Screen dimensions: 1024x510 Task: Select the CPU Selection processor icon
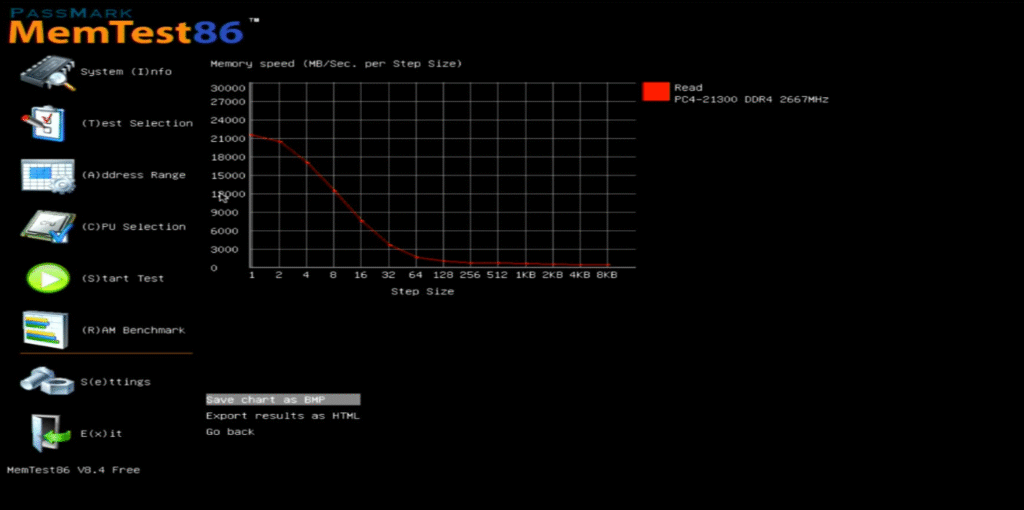point(47,227)
